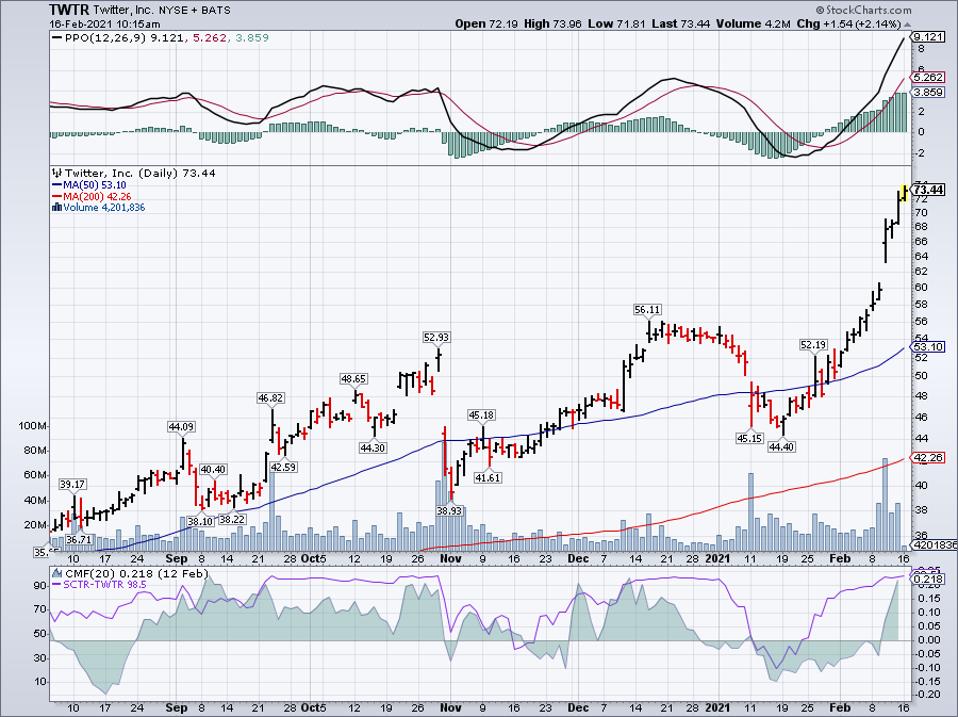This screenshot has height=717, width=958.
Task: Click the 46.82 price high annotation
Action: pyautogui.click(x=271, y=398)
